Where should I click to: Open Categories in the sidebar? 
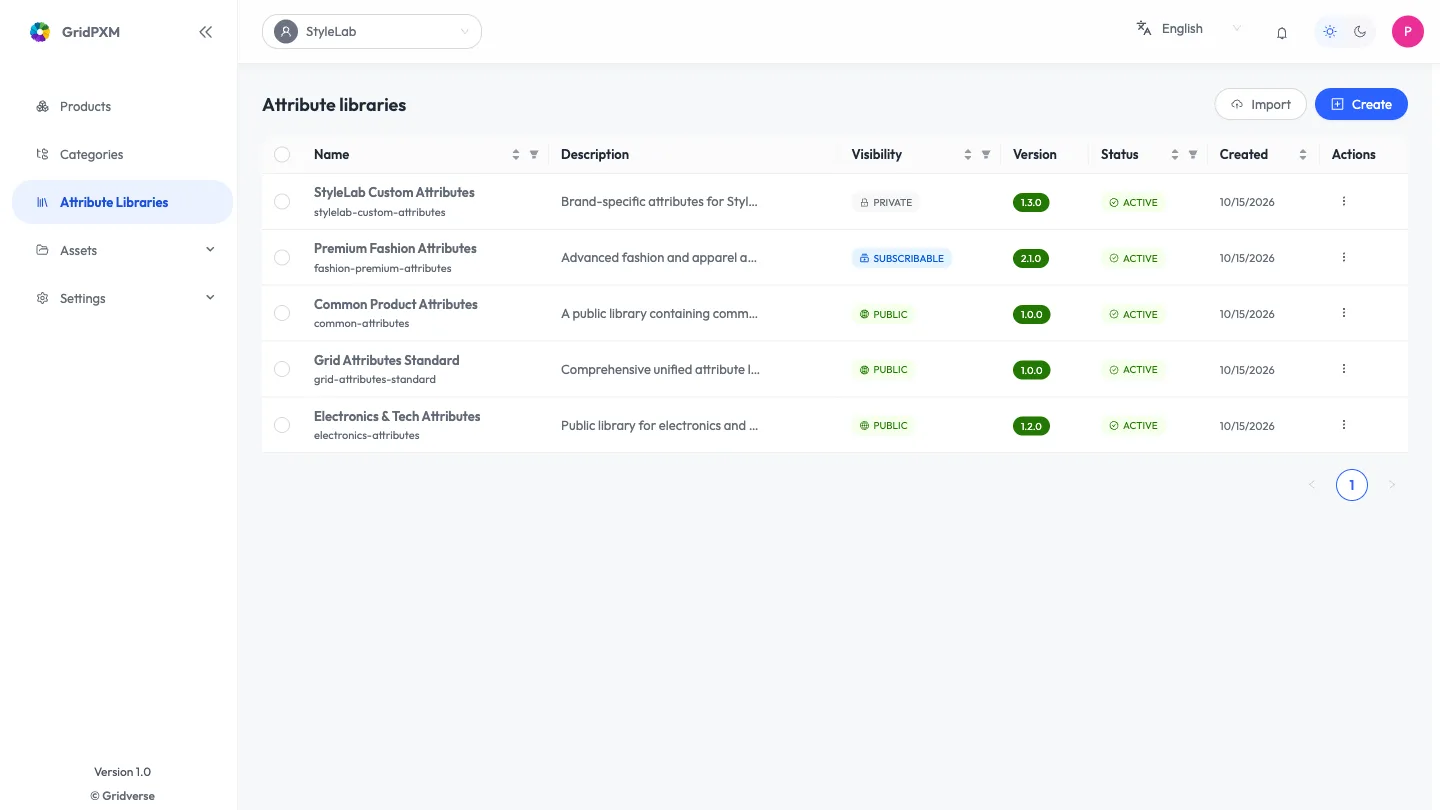122,154
